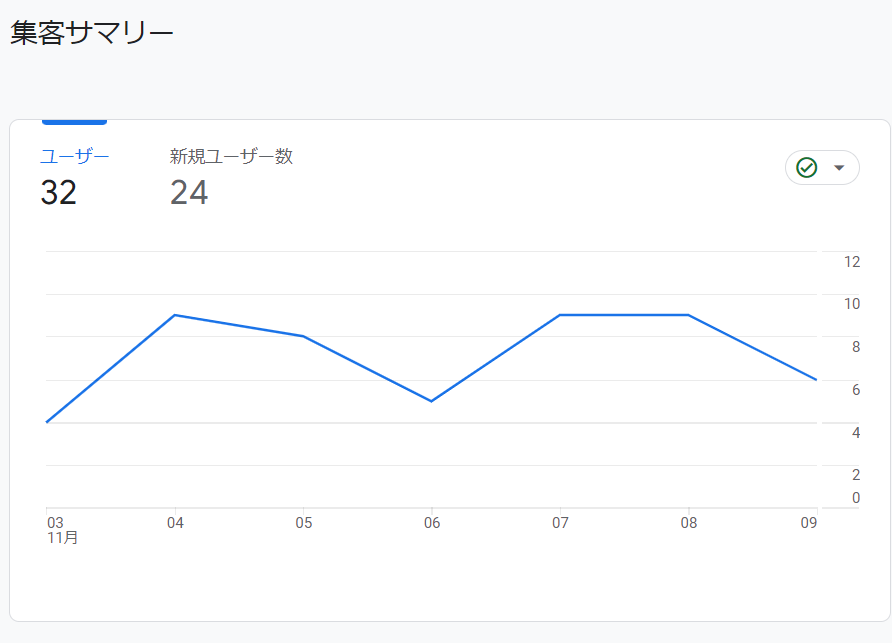This screenshot has width=892, height=643.
Task: Click the line chart point for 04
Action: 175,315
